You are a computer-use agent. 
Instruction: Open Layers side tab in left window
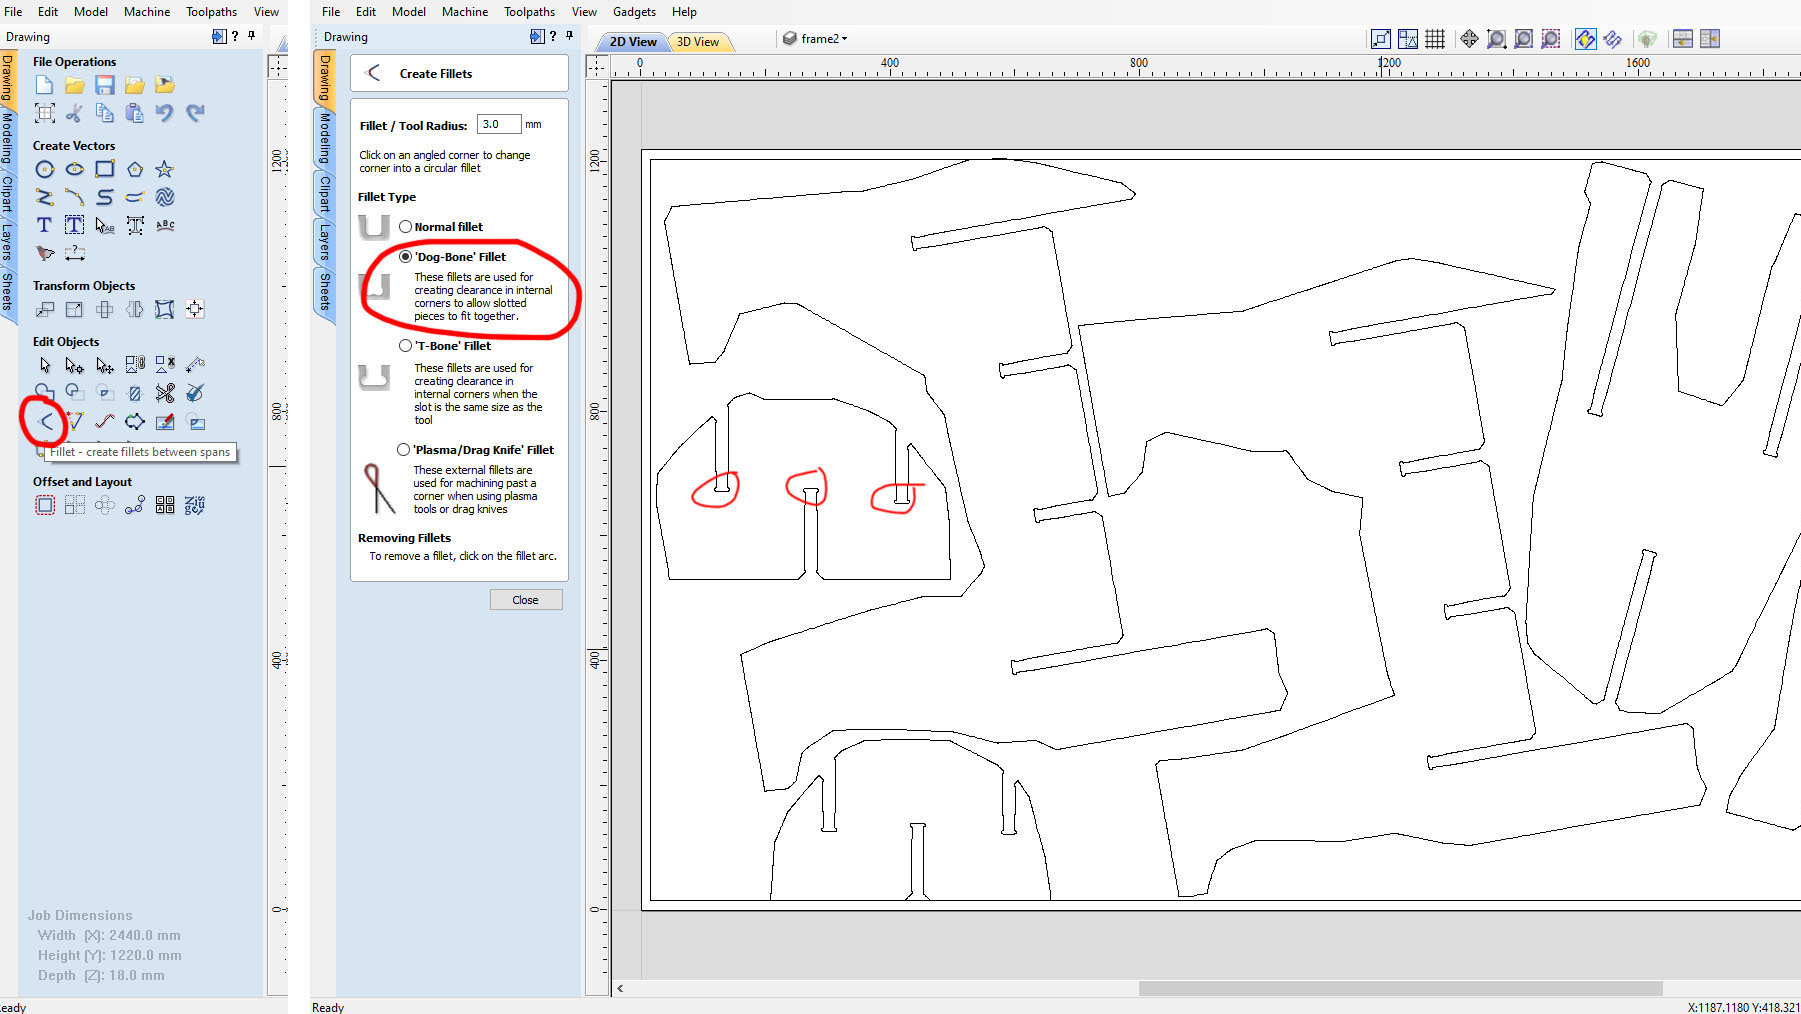(x=7, y=240)
